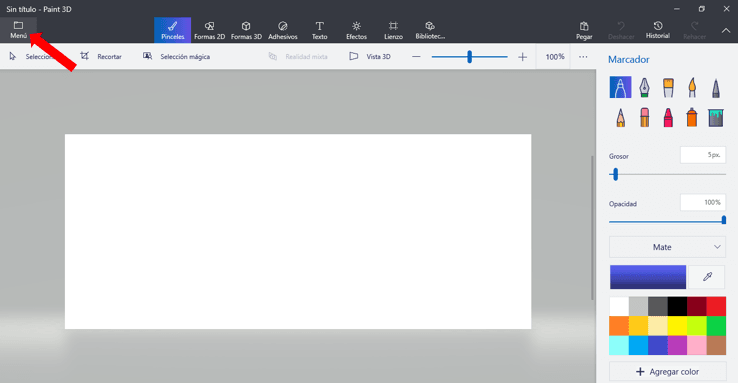Choose the orange color swatch
Viewport: 738px width, 383px height.
(619, 326)
